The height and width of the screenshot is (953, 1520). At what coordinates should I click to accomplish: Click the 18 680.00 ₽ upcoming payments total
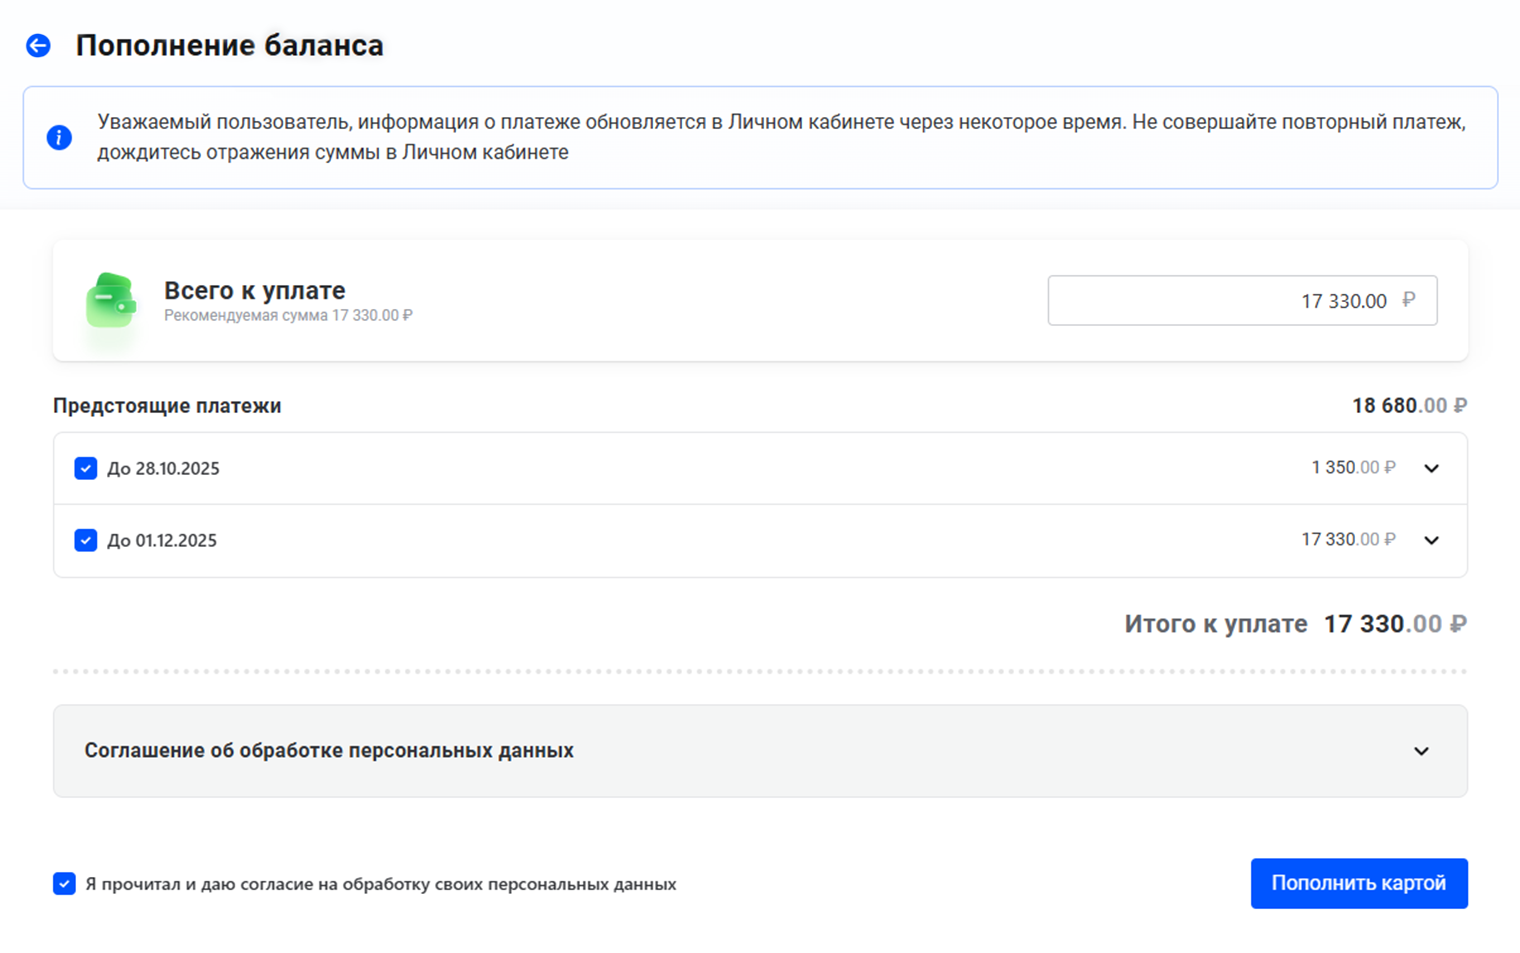pos(1408,406)
